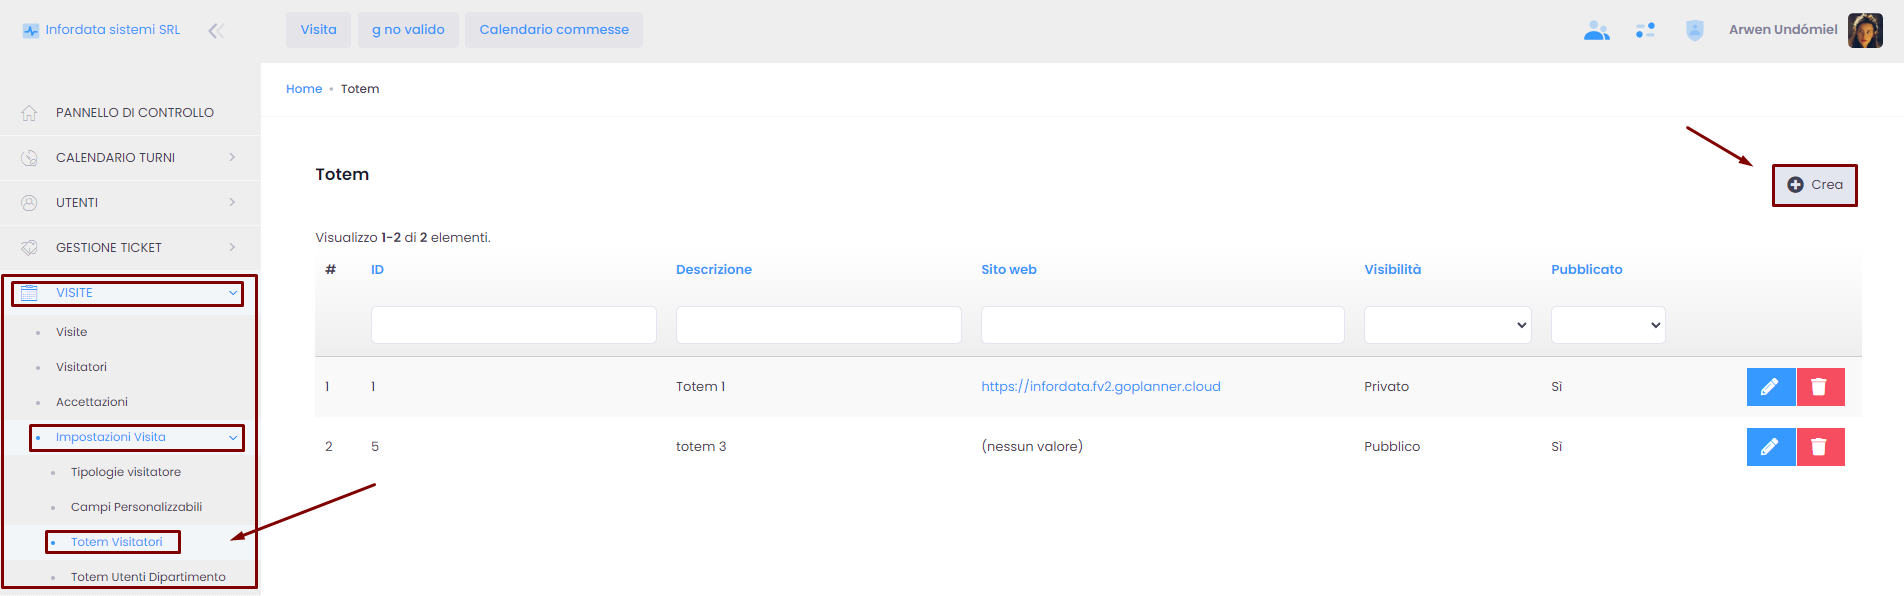Delete Totem 1 with trash icon
The height and width of the screenshot is (596, 1904).
[1820, 387]
